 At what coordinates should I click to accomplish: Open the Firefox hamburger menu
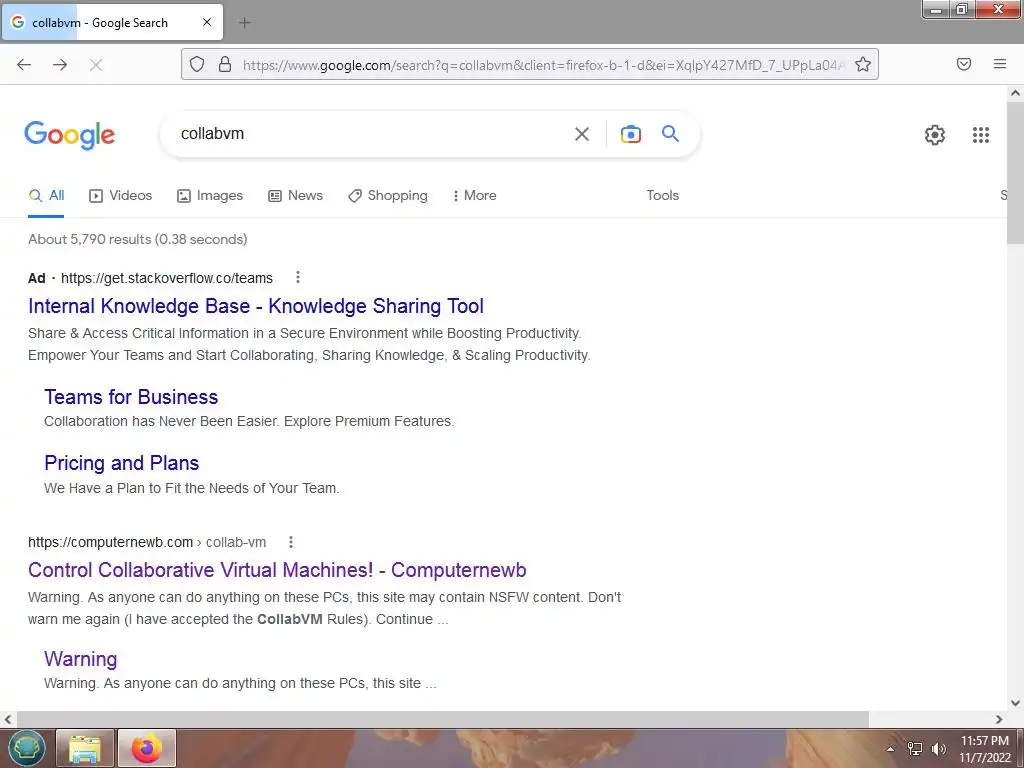click(1000, 64)
